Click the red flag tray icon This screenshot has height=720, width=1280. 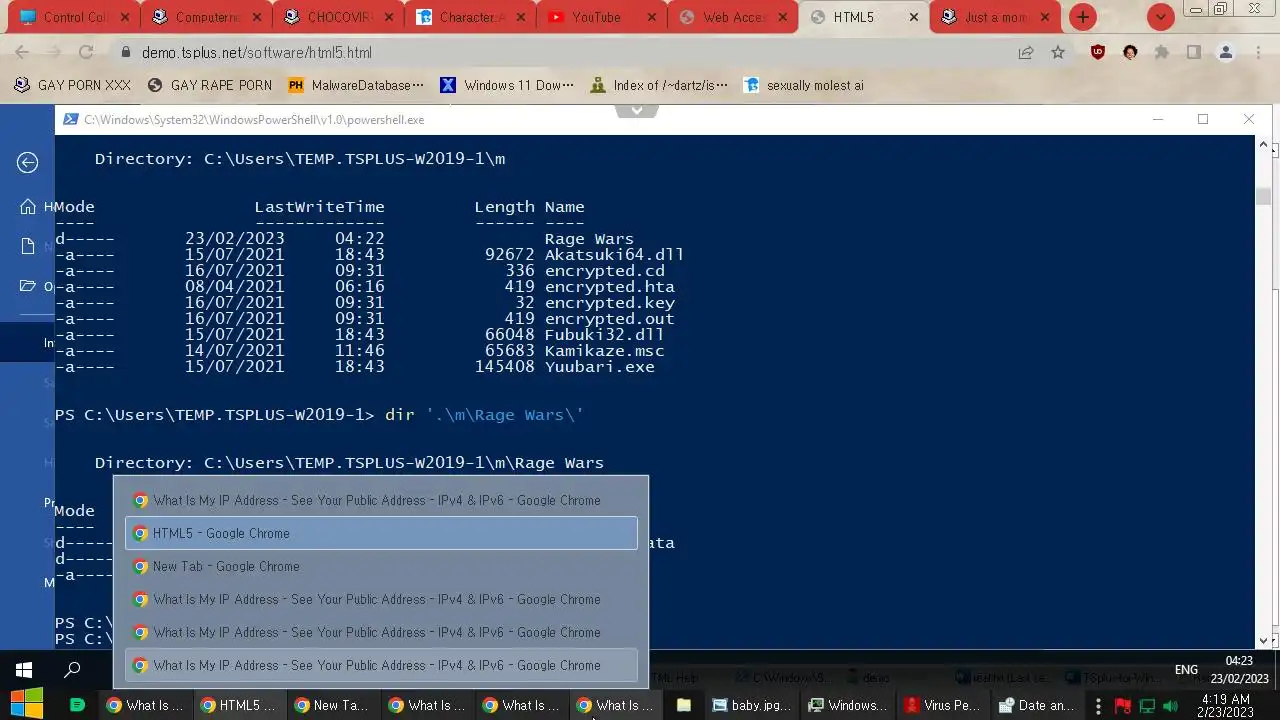(x=1122, y=706)
